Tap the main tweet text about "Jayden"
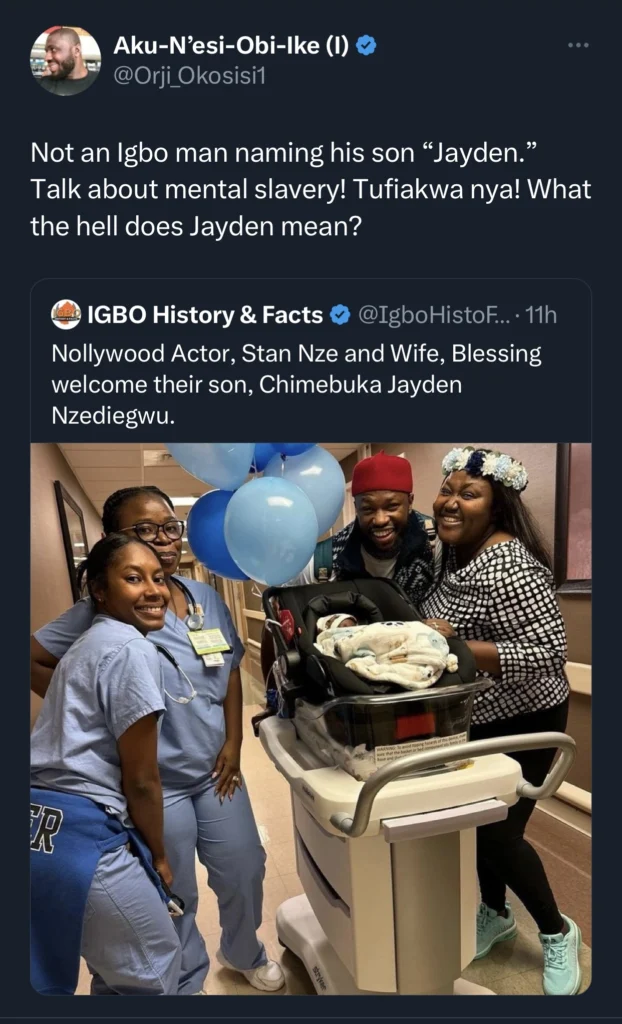622x1024 pixels. [x=311, y=191]
